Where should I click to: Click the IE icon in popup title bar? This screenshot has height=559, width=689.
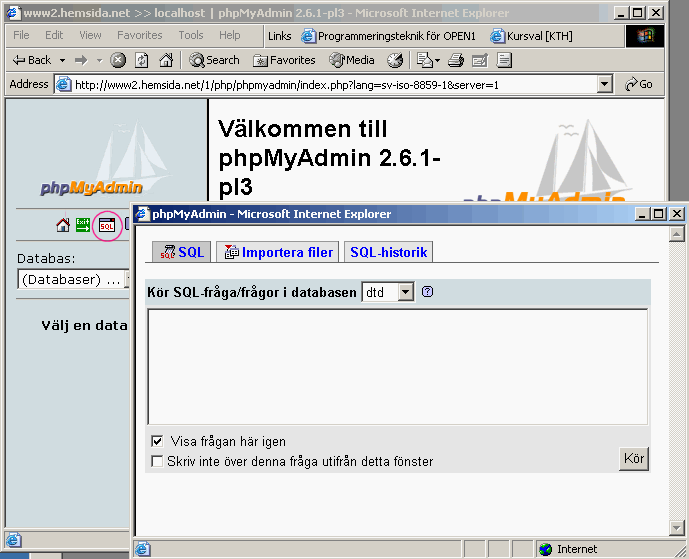pos(142,214)
